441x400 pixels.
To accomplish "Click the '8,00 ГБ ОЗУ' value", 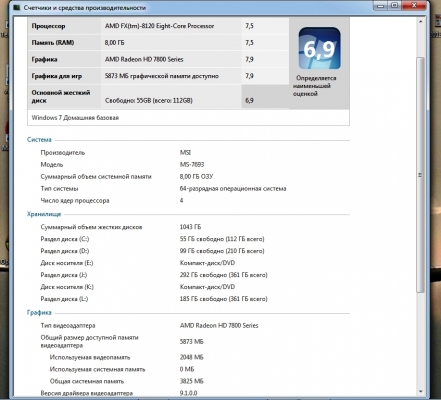I will pyautogui.click(x=196, y=177).
